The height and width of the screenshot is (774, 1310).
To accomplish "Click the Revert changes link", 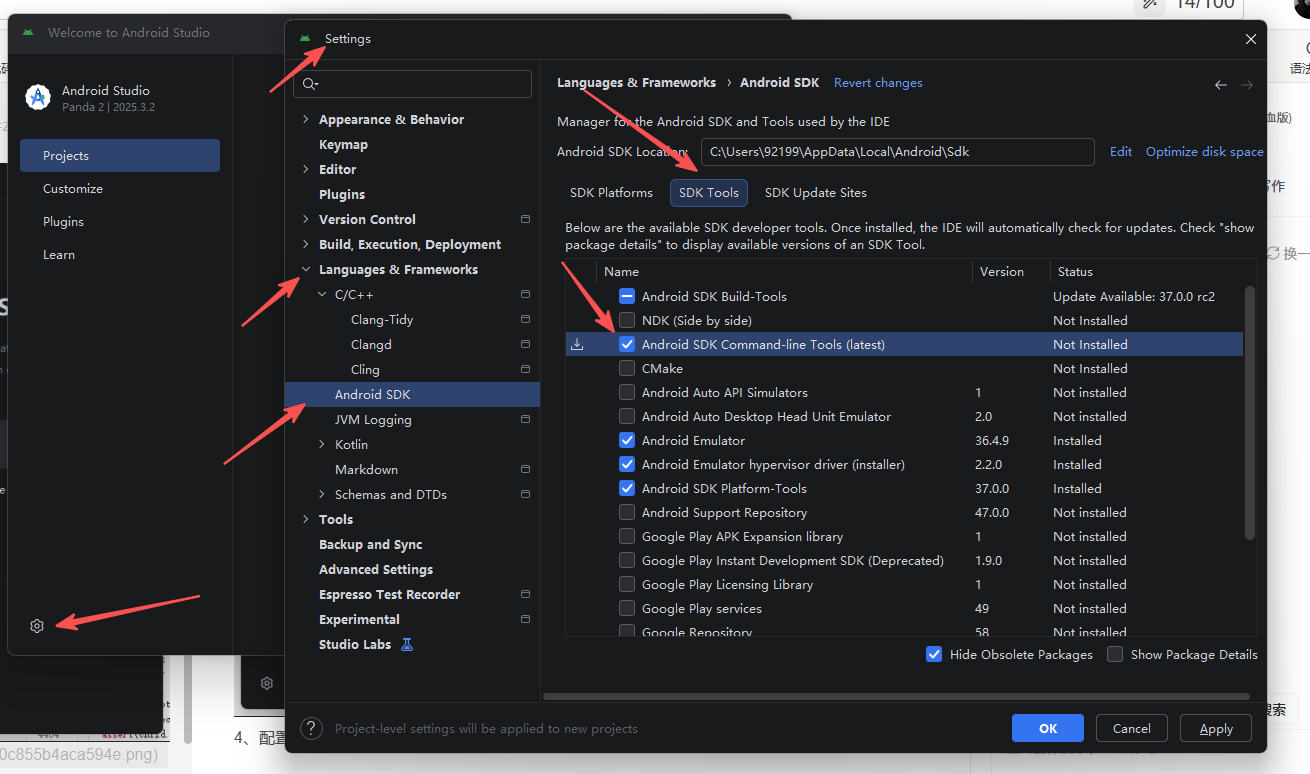I will [878, 83].
